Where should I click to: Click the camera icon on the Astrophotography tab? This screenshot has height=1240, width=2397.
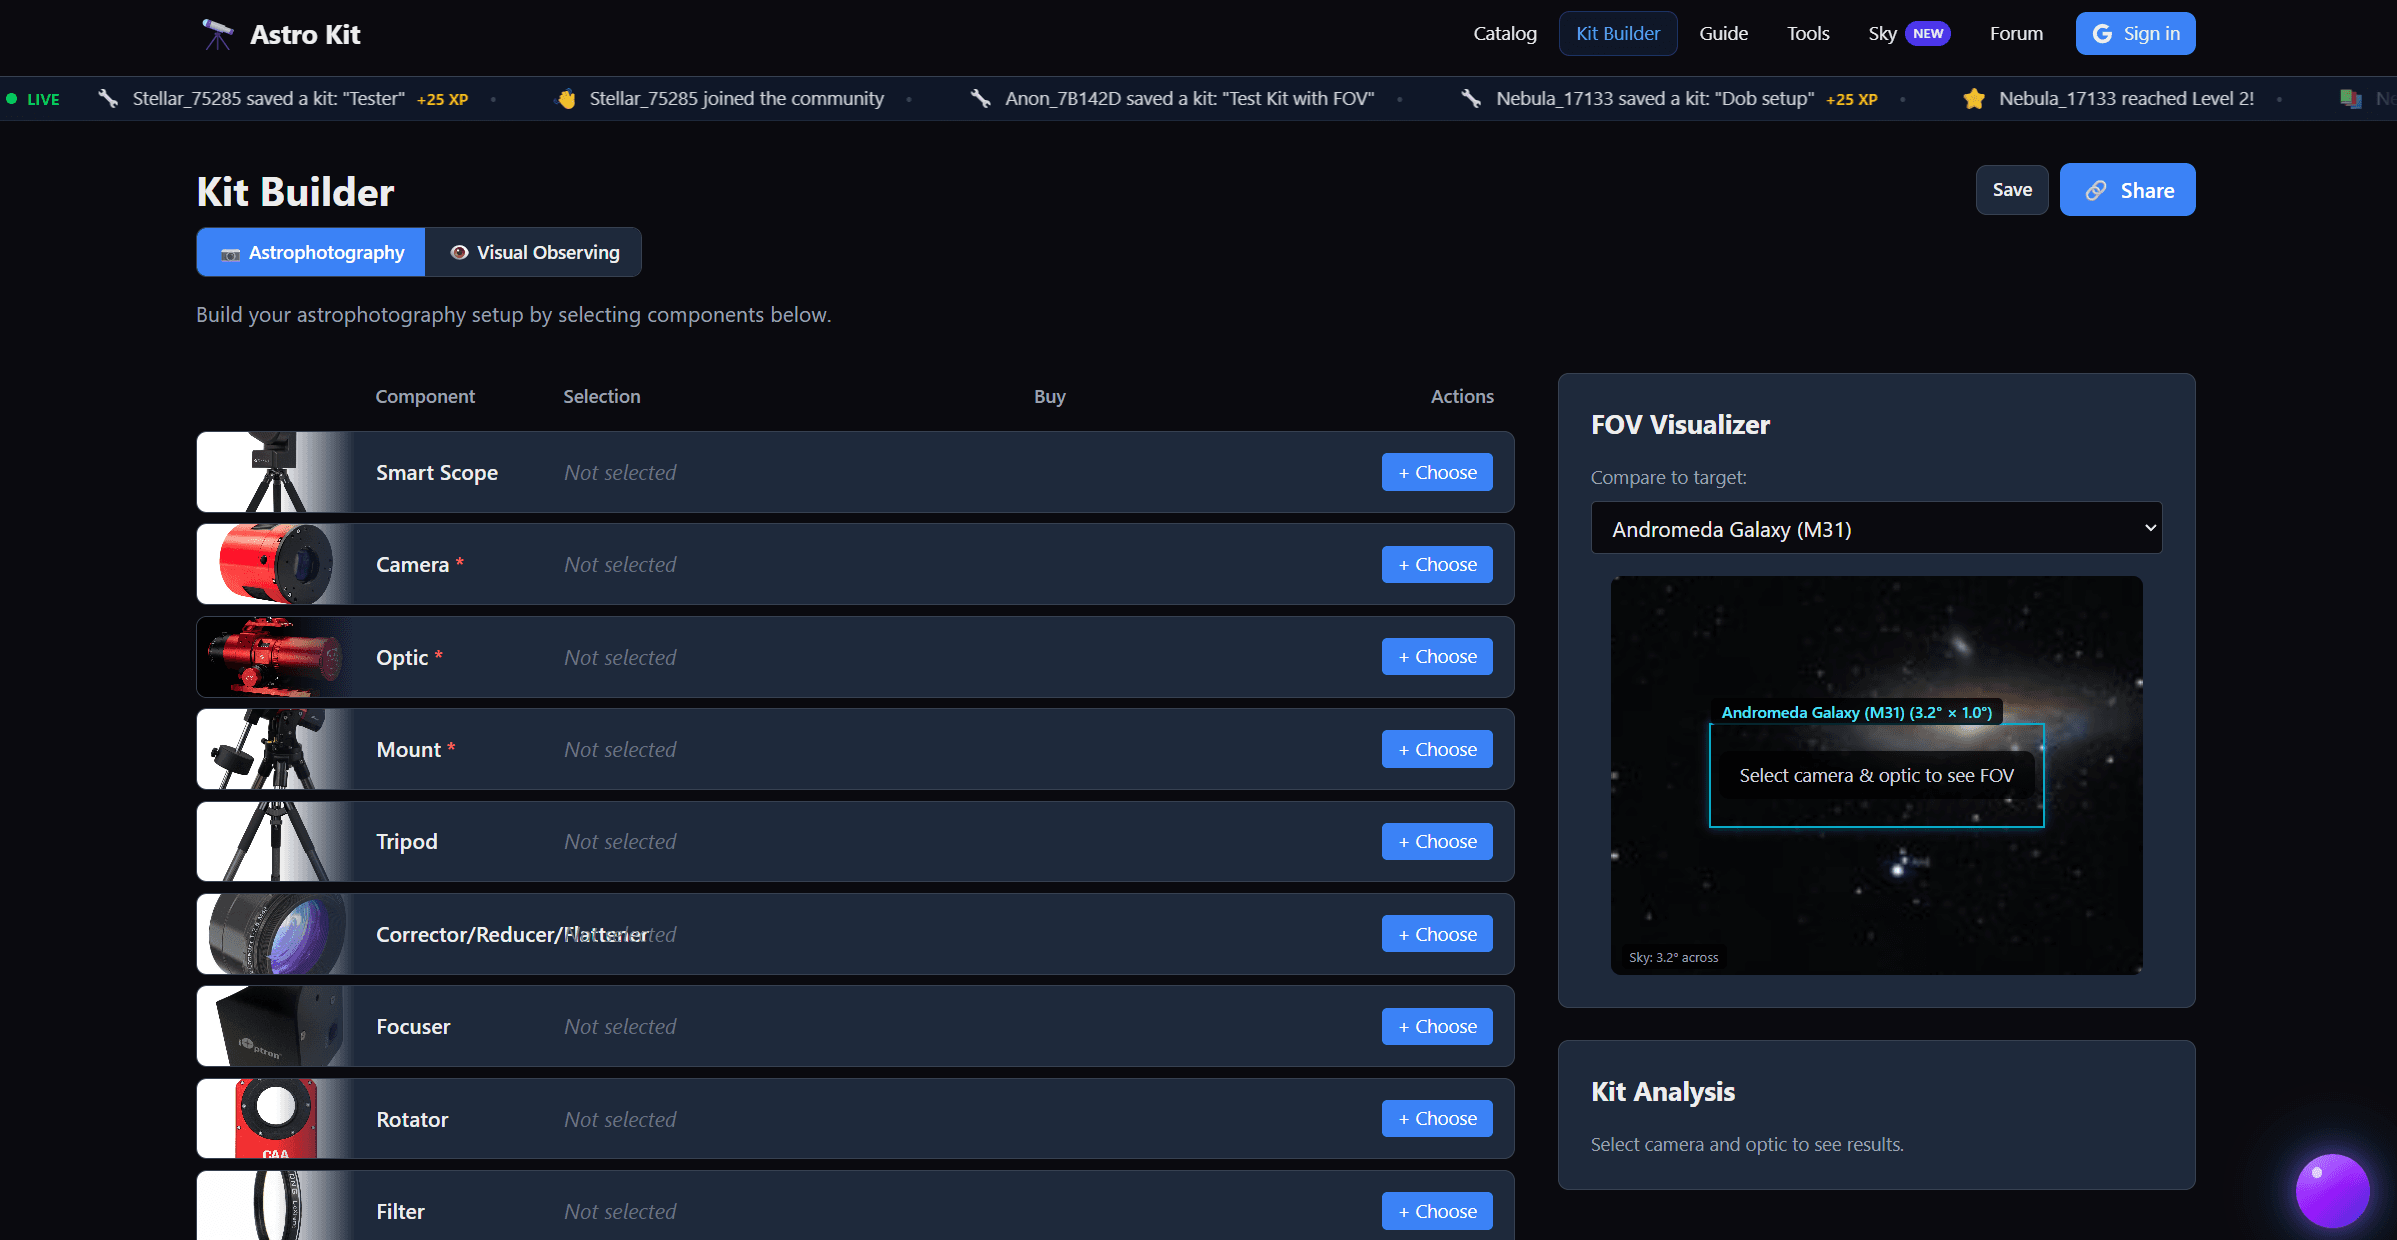pyautogui.click(x=231, y=252)
